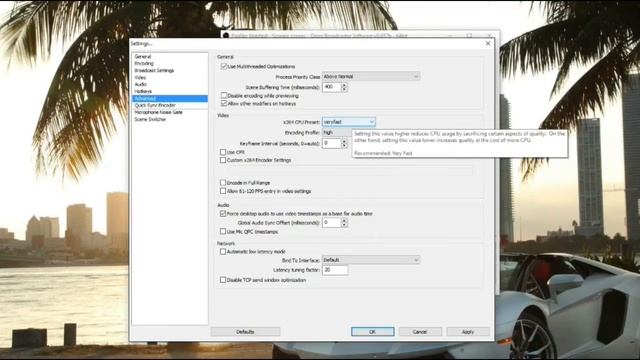Screen dimensions: 640x360
Task: Click the Global Audio Sync Offset field
Action: [331, 222]
